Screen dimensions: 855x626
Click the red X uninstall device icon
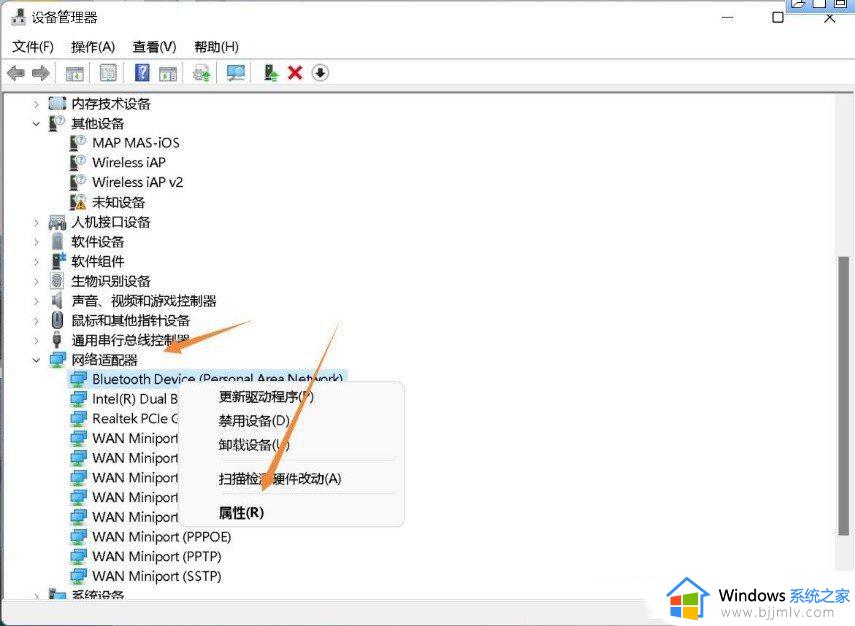(x=295, y=73)
